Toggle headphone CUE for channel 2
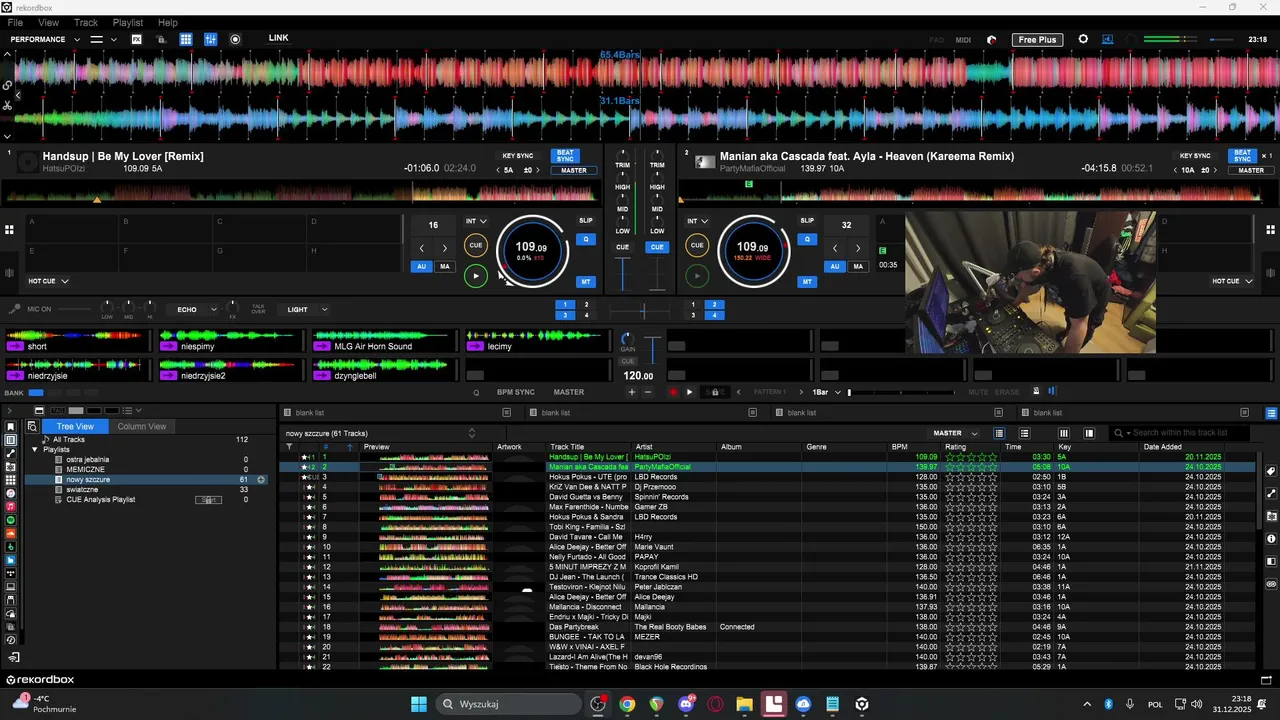Screen dimensions: 1280x720 tap(657, 247)
